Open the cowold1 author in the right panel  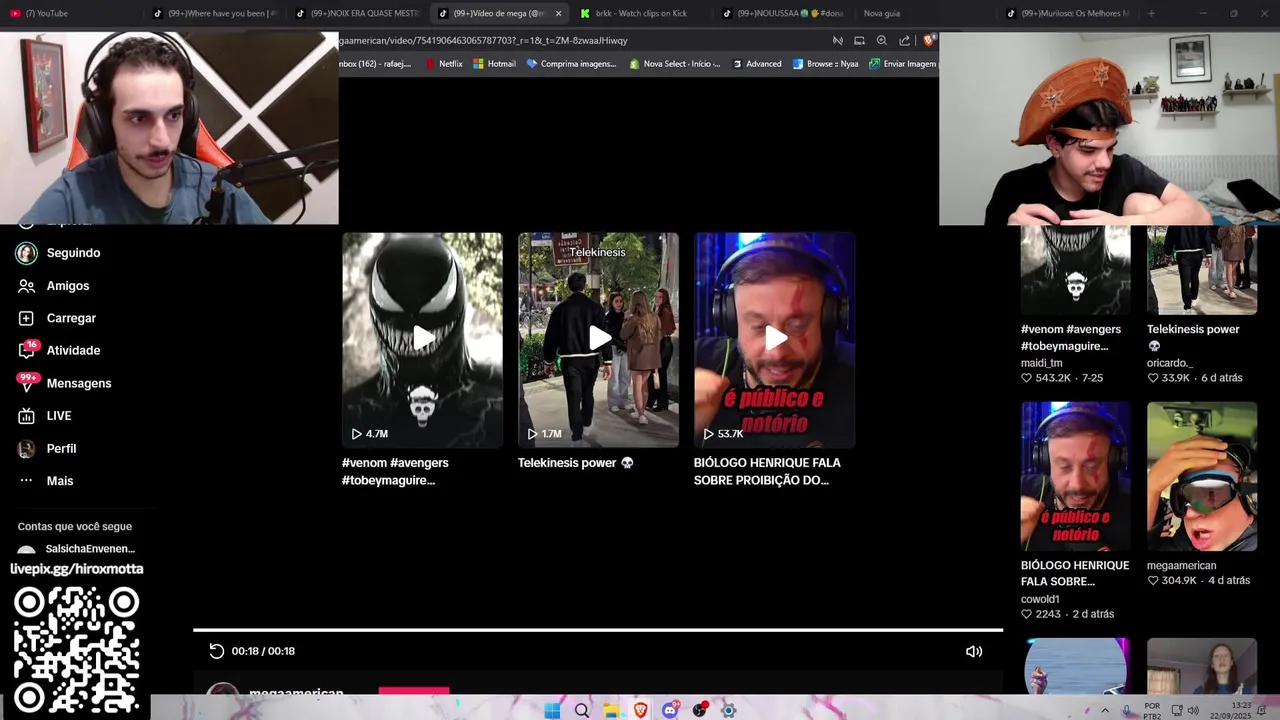[x=1040, y=599]
